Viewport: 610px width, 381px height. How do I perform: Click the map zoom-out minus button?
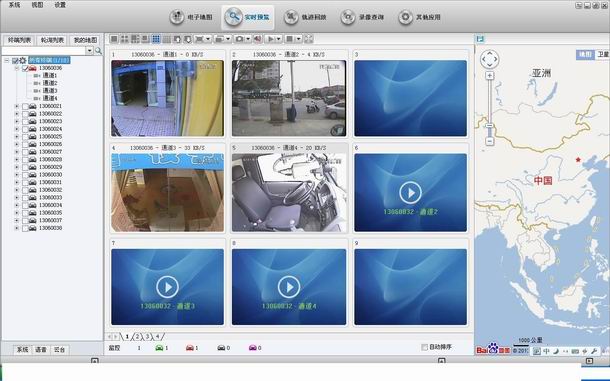point(490,141)
